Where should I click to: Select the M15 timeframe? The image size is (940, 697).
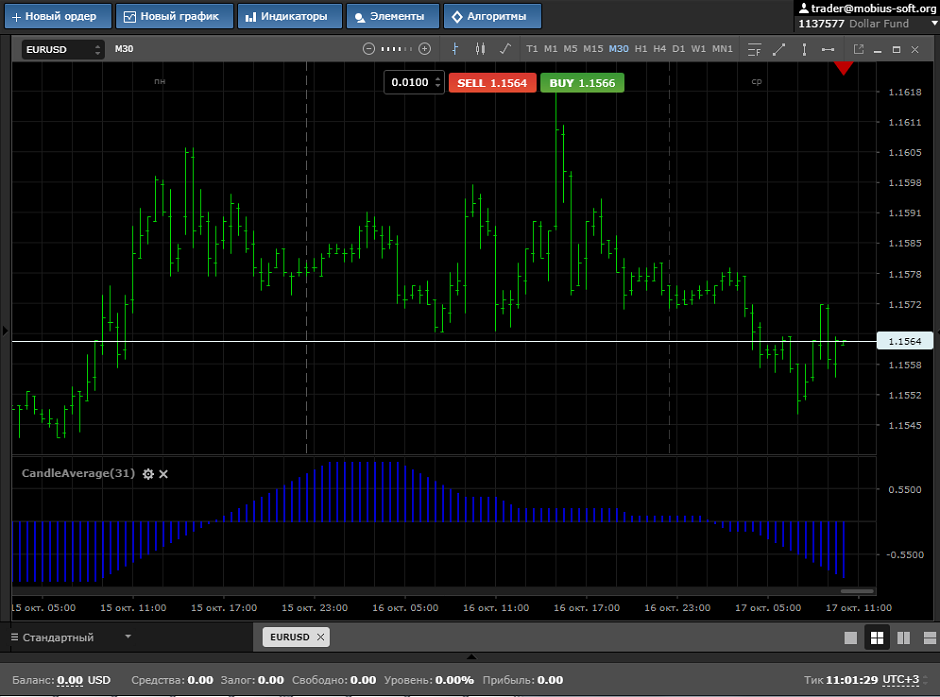pos(593,49)
